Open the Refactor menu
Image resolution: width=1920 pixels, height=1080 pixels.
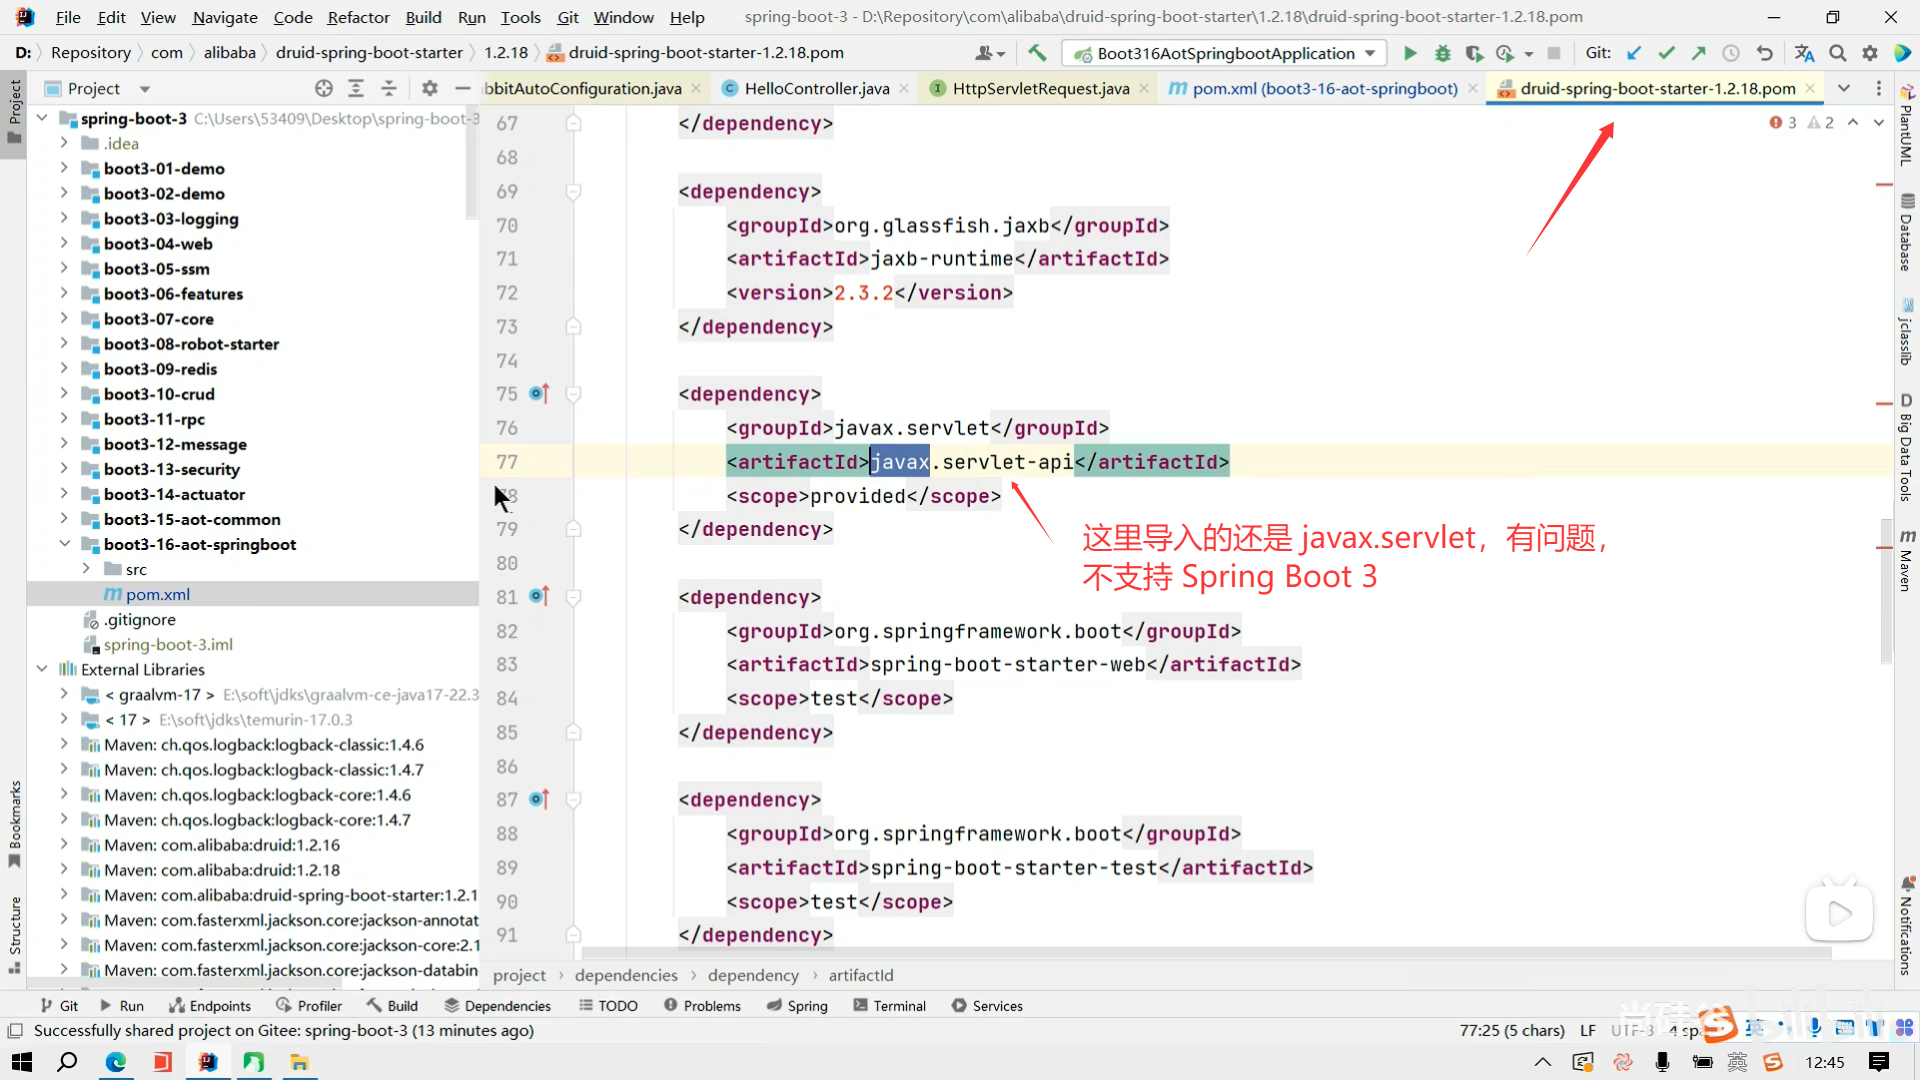click(358, 17)
